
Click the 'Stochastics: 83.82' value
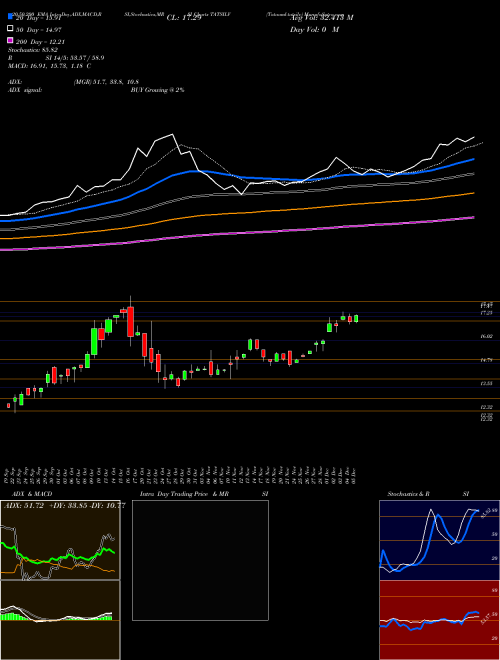click(x=33, y=50)
